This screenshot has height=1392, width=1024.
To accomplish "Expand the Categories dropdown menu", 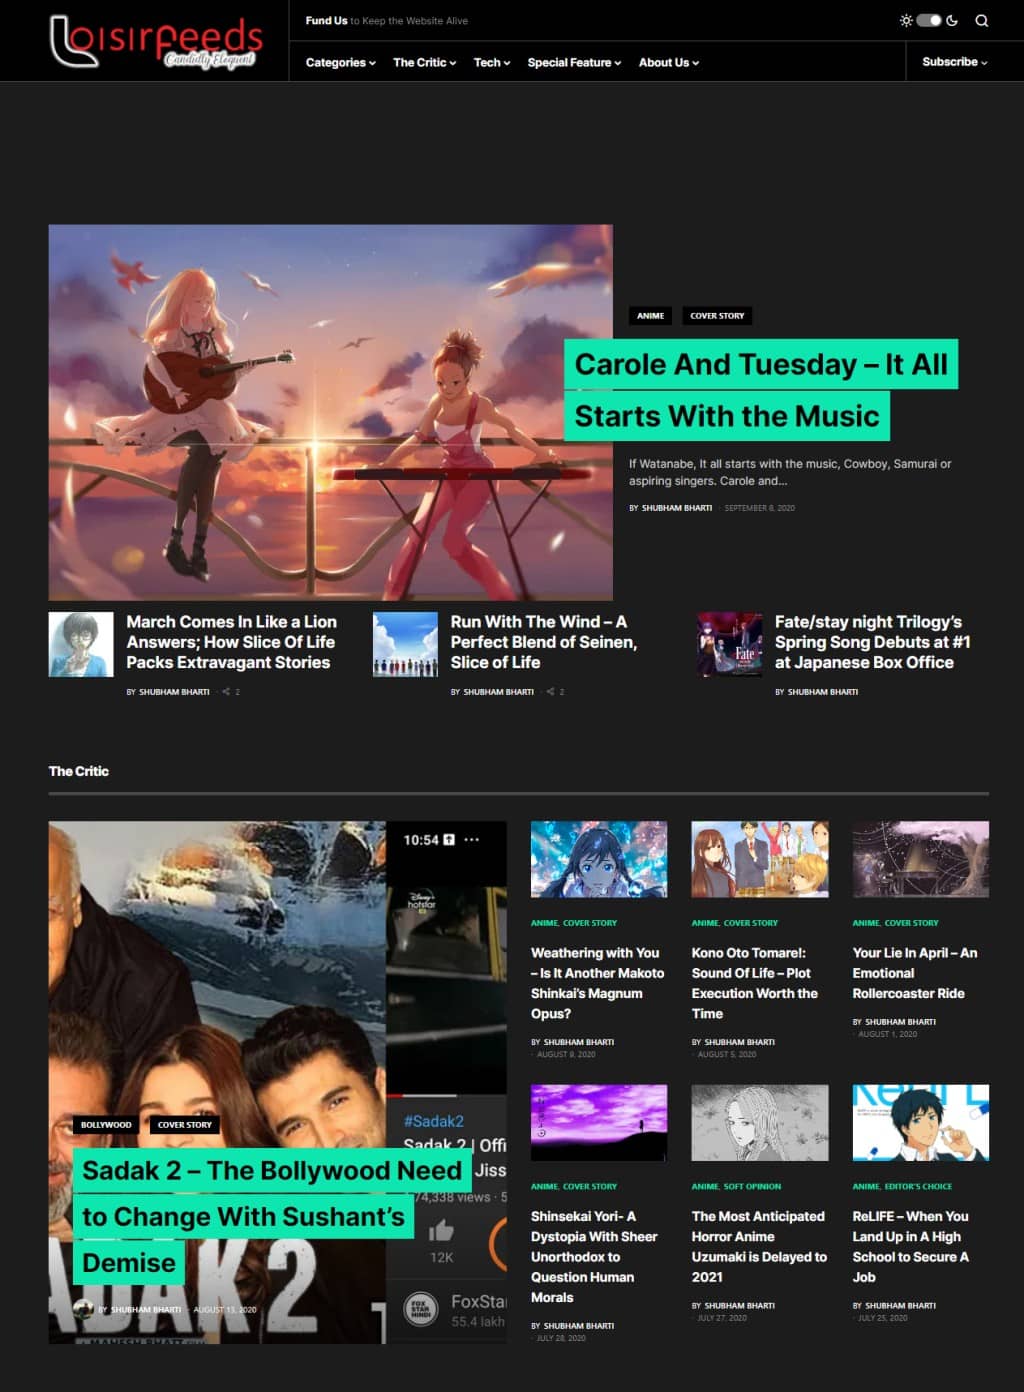I will [x=341, y=62].
